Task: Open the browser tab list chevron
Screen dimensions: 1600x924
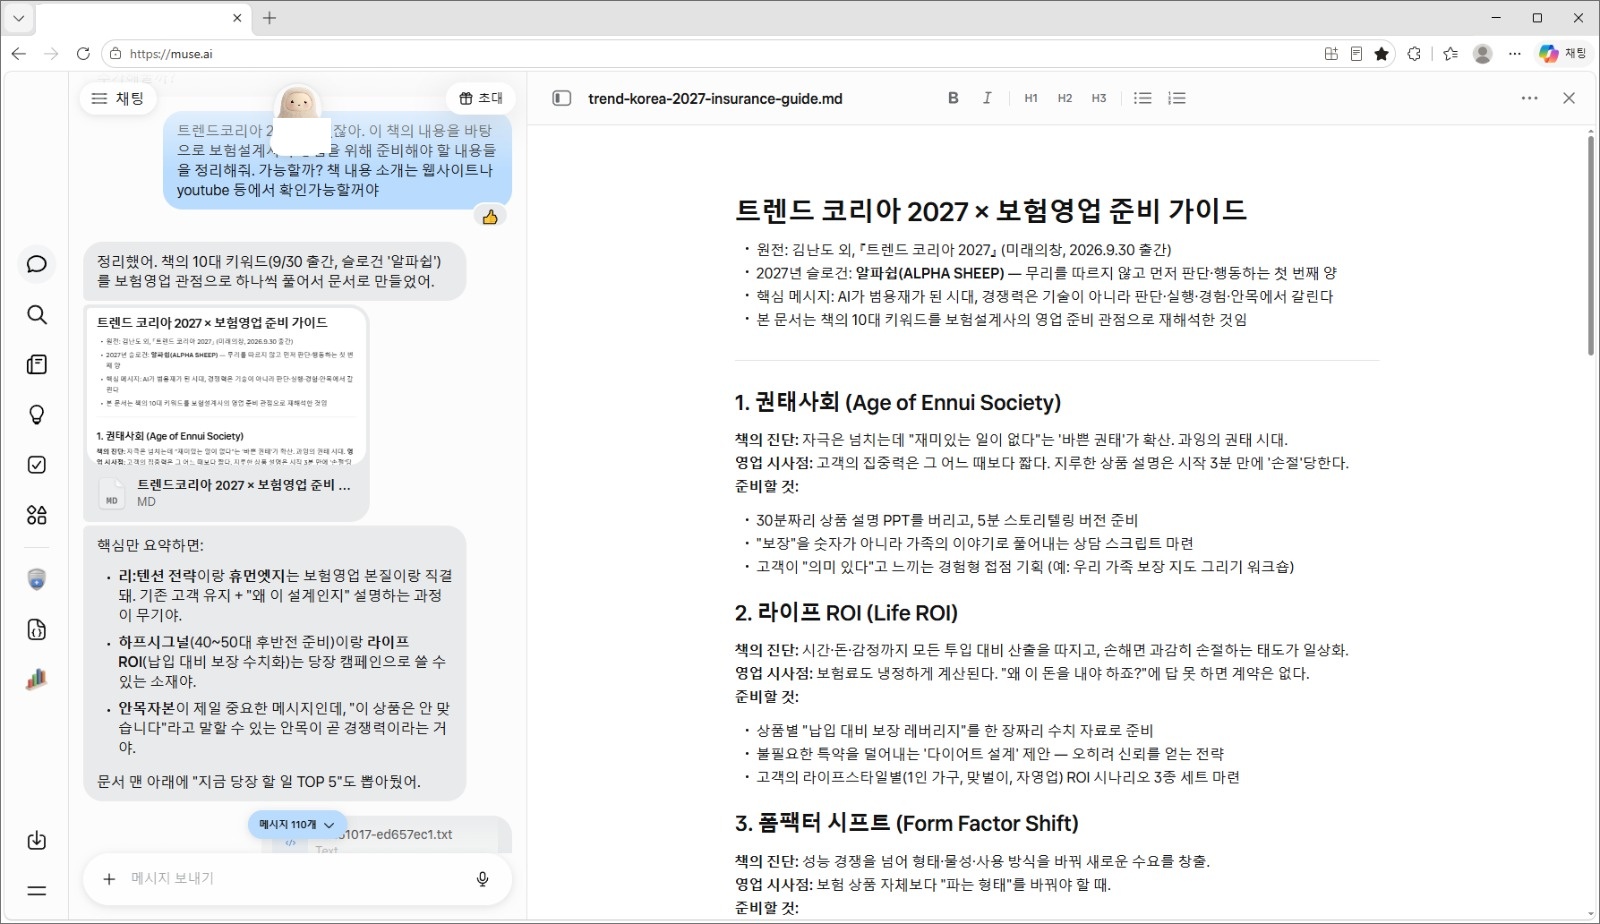Action: [x=18, y=18]
